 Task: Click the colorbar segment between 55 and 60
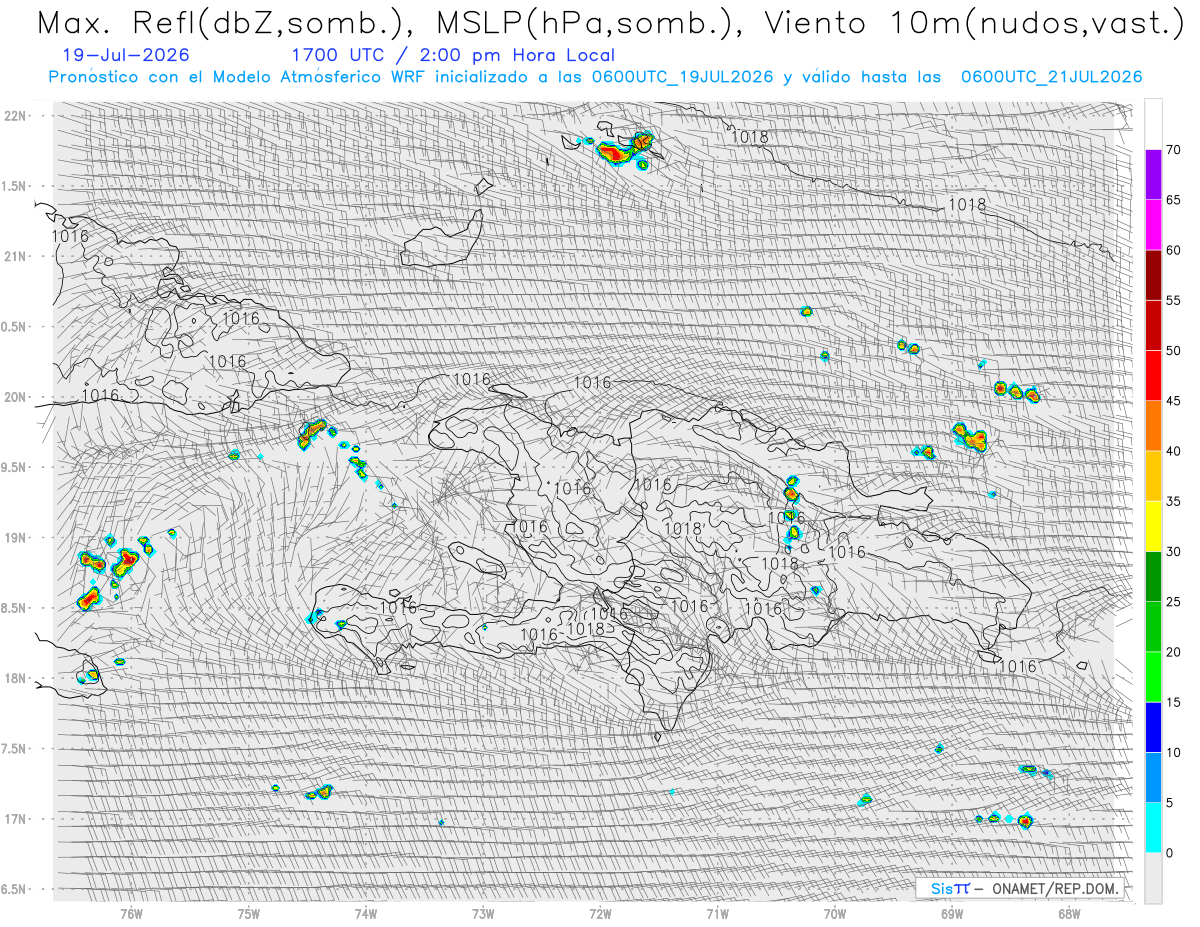tap(1153, 275)
